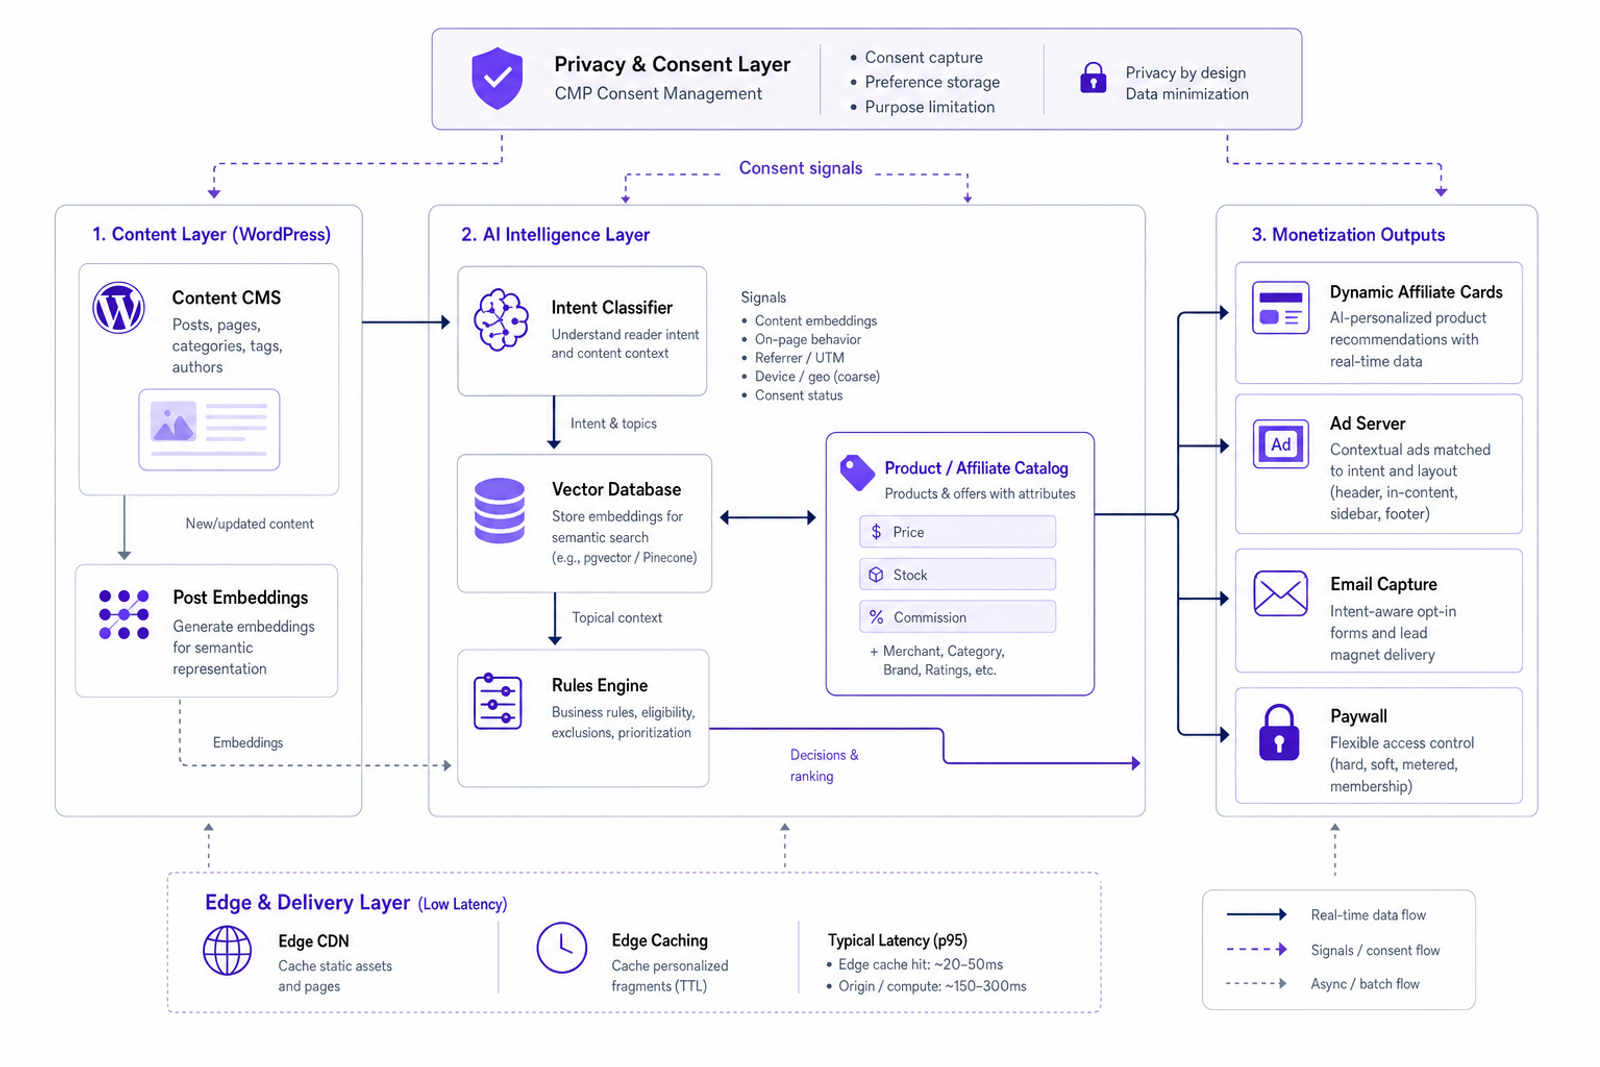Click 'Async / batch flow' legend entry
Screen dimensions: 1600x1067
[1365, 984]
